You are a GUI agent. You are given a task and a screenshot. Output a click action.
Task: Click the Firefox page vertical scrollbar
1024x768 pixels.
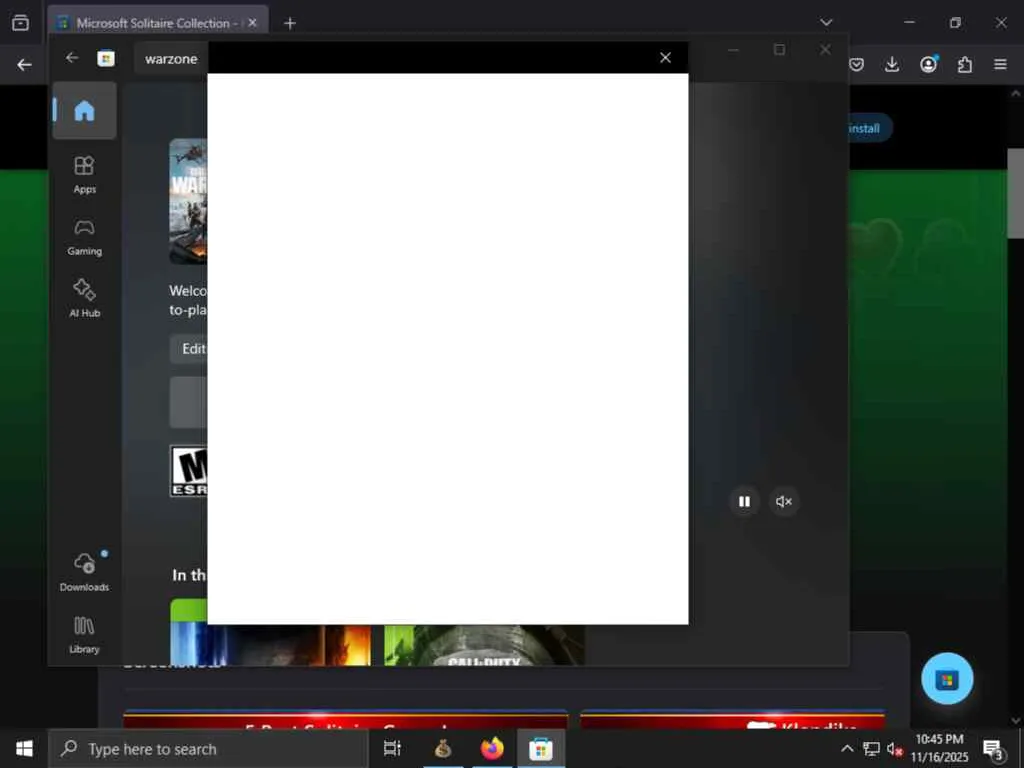pyautogui.click(x=1016, y=193)
